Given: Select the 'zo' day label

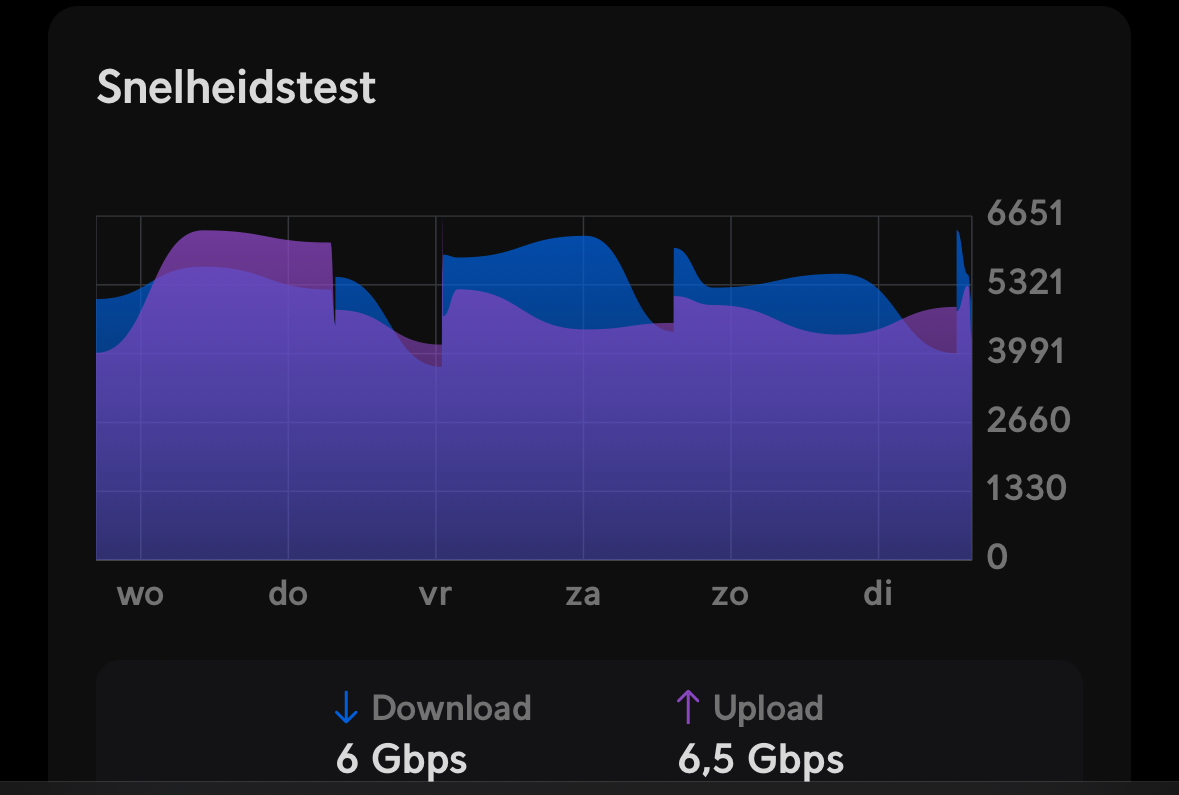Looking at the screenshot, I should click(730, 595).
